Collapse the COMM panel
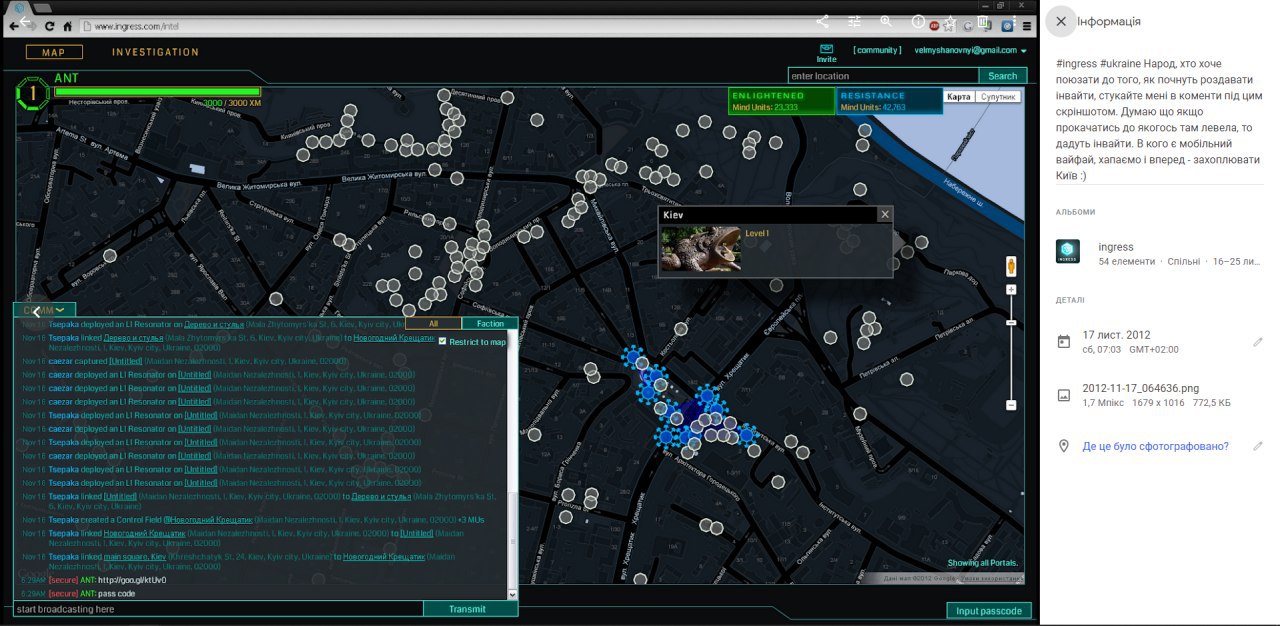Screen dimensions: 1280x626 pyautogui.click(x=45, y=310)
